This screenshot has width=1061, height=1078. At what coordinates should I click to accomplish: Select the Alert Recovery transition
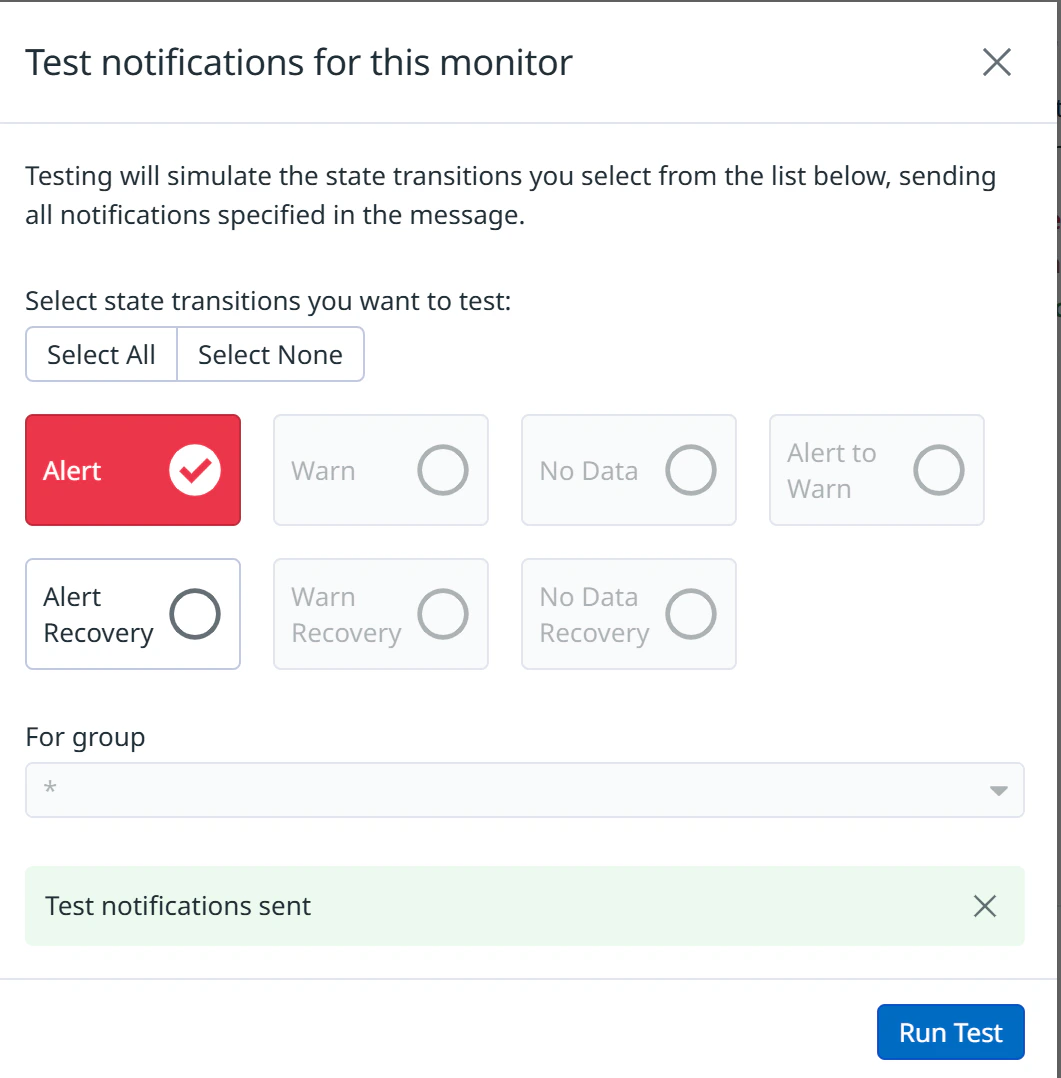132,614
